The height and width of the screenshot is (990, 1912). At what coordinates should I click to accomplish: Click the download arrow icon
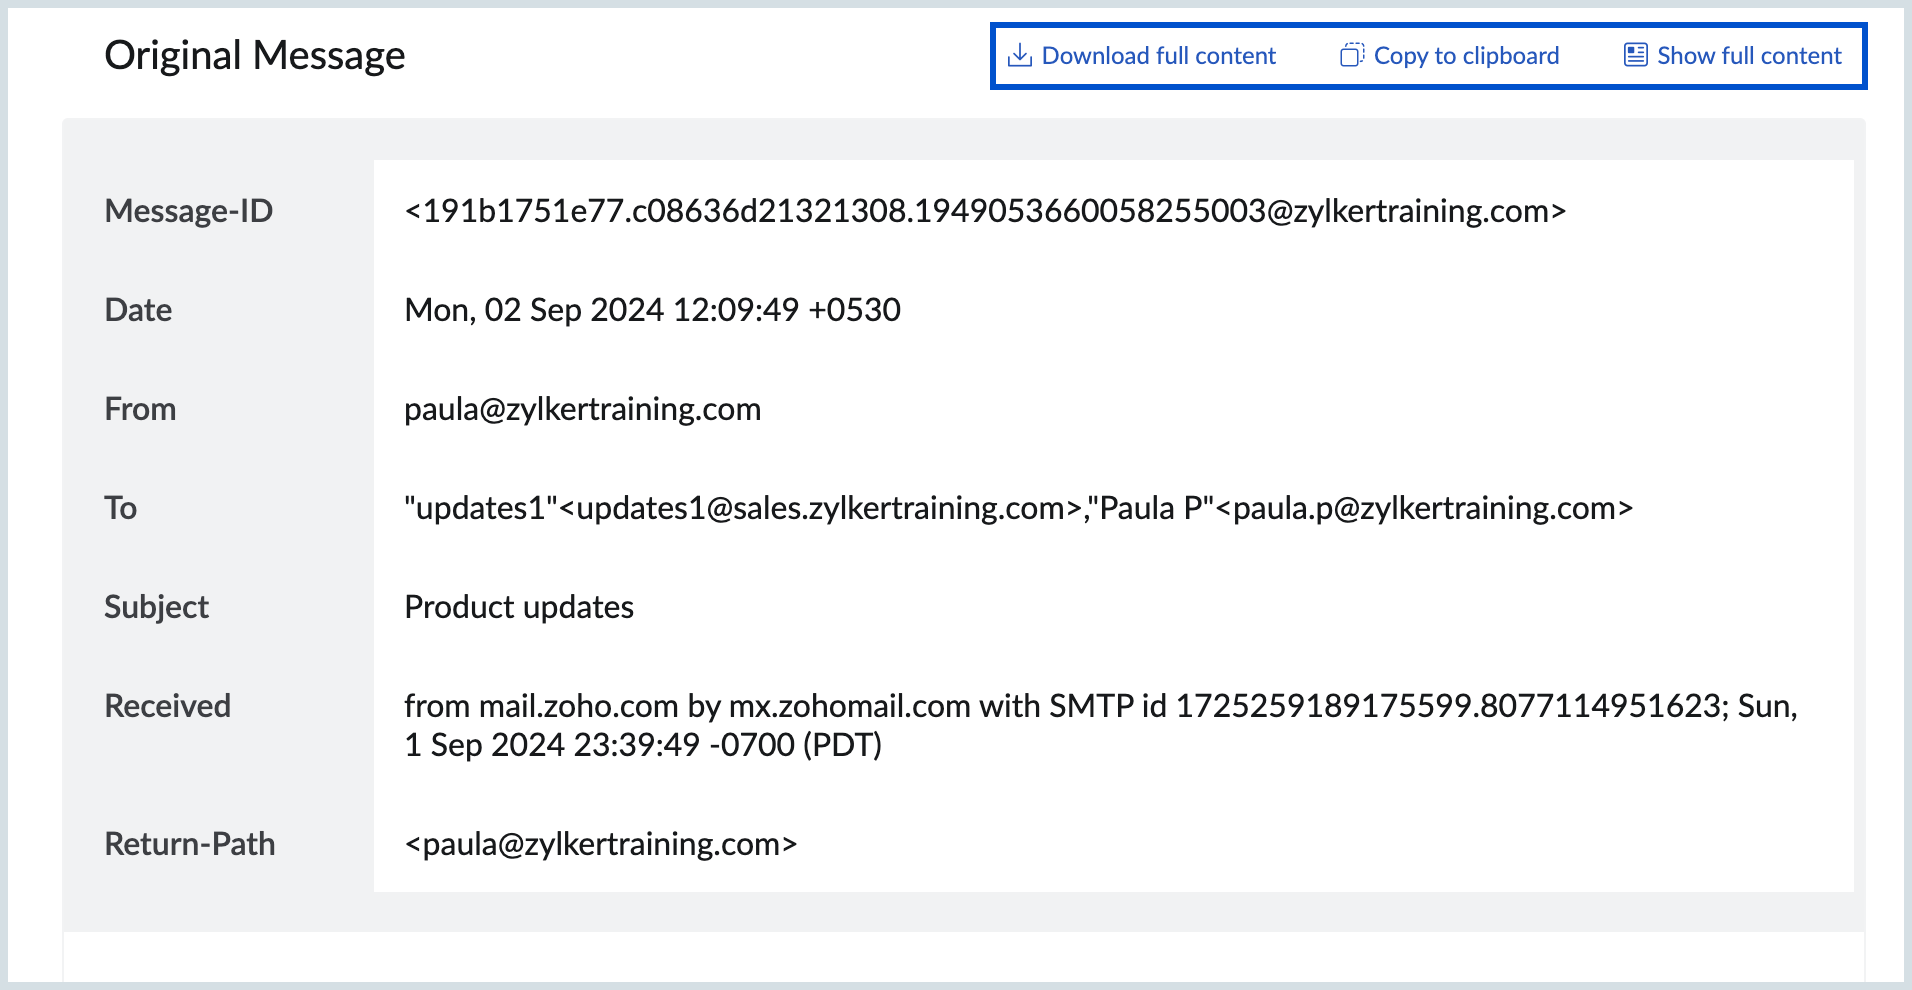click(x=1019, y=55)
